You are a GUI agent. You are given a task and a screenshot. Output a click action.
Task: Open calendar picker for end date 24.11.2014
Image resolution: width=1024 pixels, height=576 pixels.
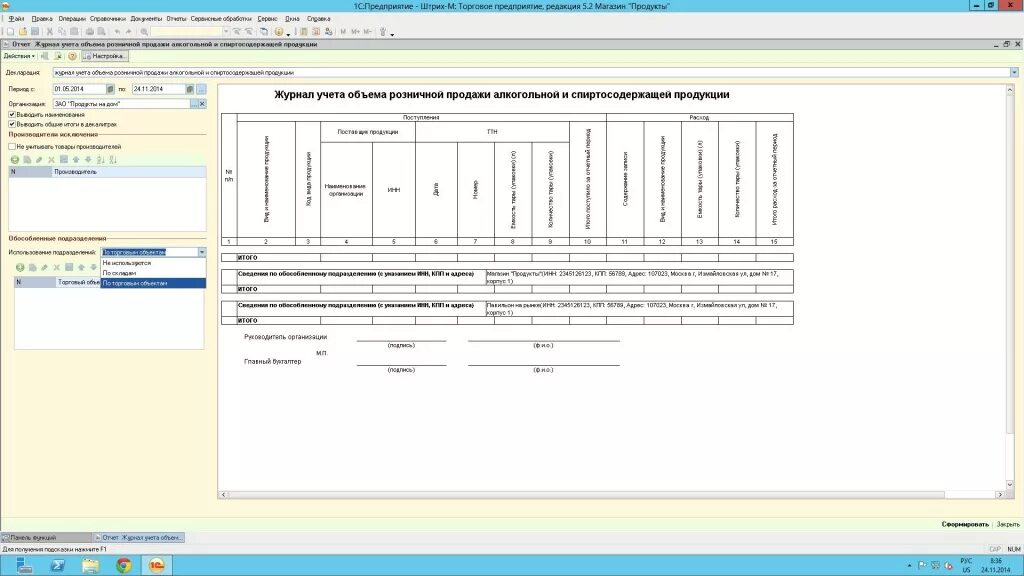190,89
